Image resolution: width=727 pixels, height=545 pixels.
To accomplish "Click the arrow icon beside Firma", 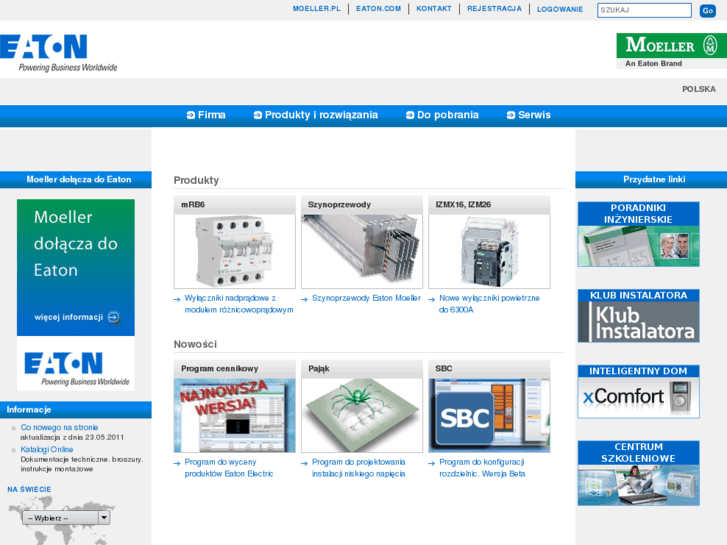I will pos(191,115).
